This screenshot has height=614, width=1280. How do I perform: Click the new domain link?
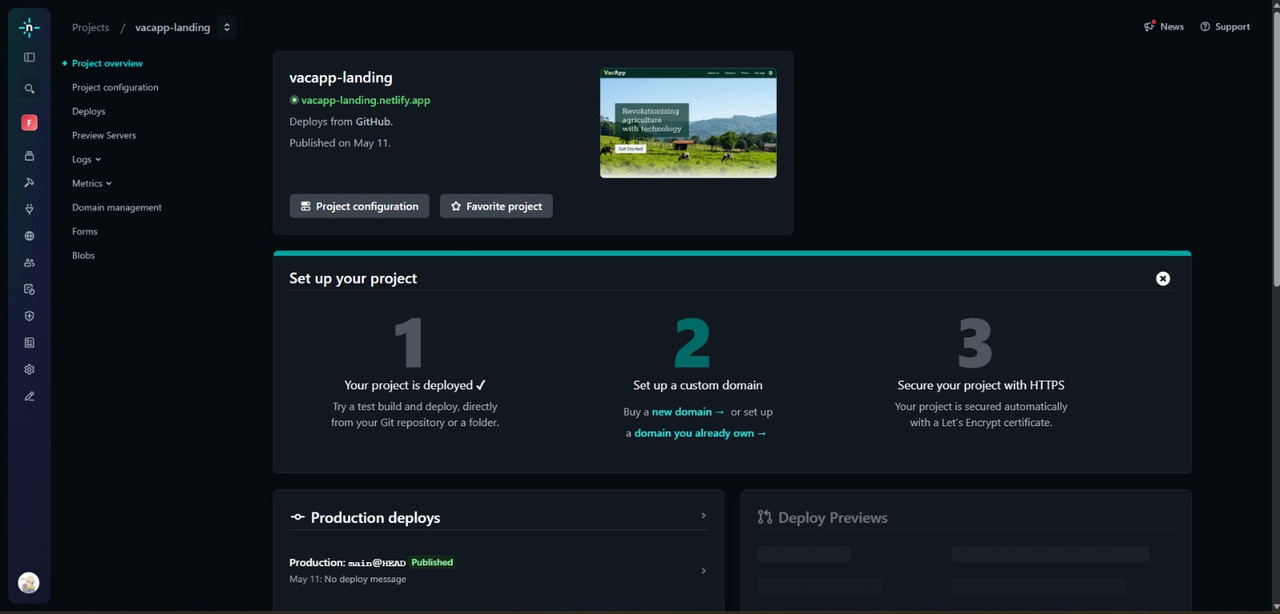pyautogui.click(x=688, y=412)
